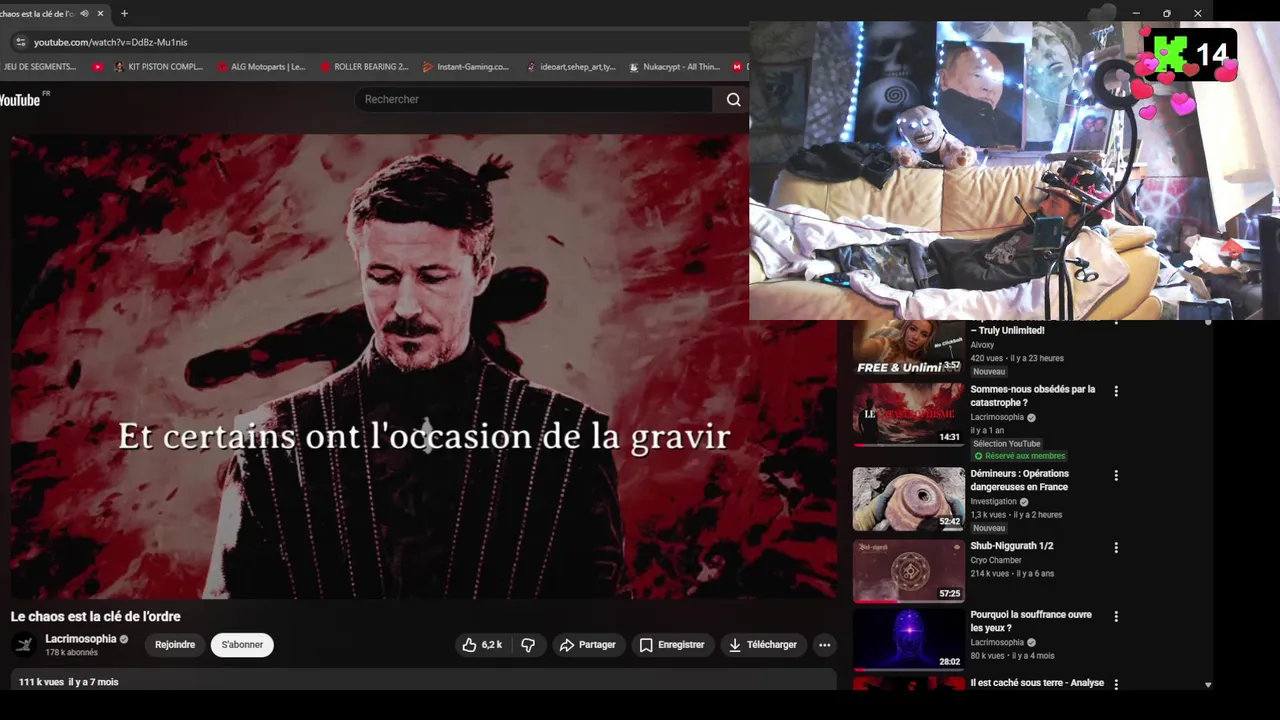Screen dimensions: 1280x720
Task: Open ALG Motoparts bookmark
Action: tap(261, 67)
